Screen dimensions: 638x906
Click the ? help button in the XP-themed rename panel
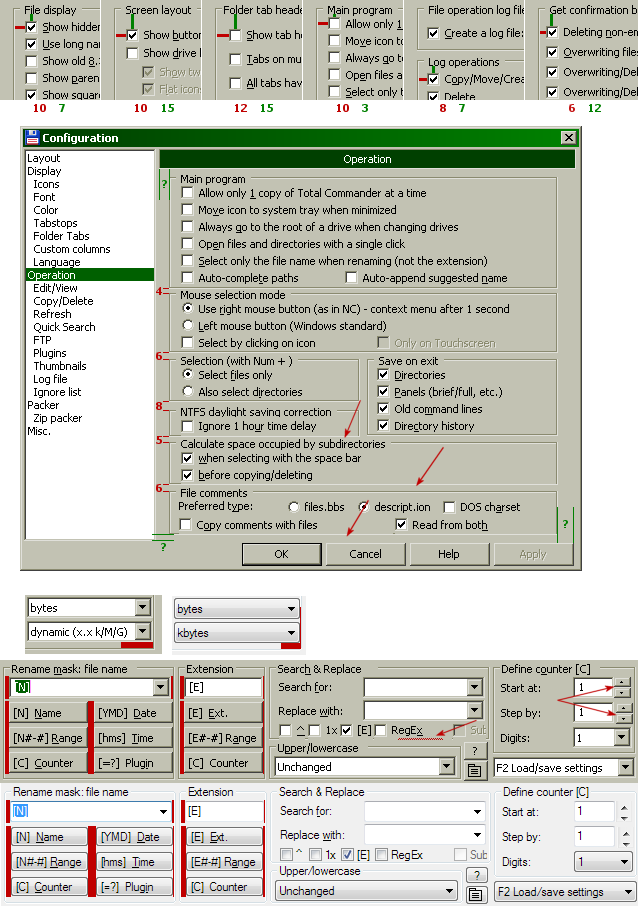click(x=476, y=875)
